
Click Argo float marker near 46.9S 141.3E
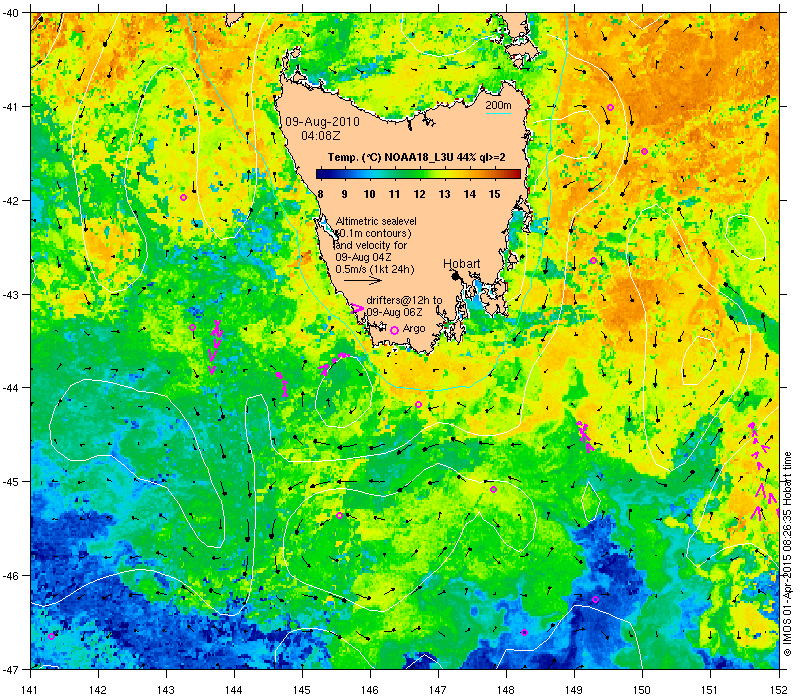(x=52, y=636)
